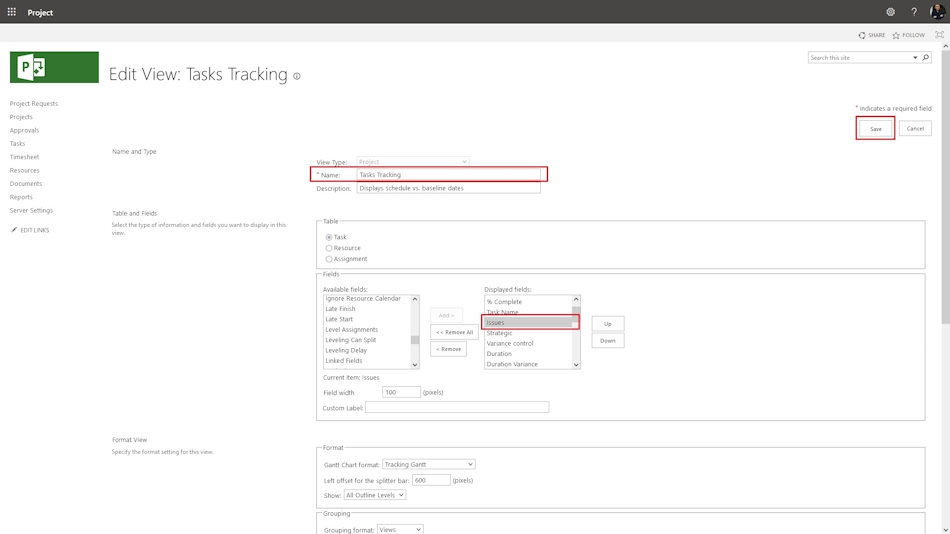Click the splitter bar offset input
950x534 pixels.
pyautogui.click(x=431, y=480)
